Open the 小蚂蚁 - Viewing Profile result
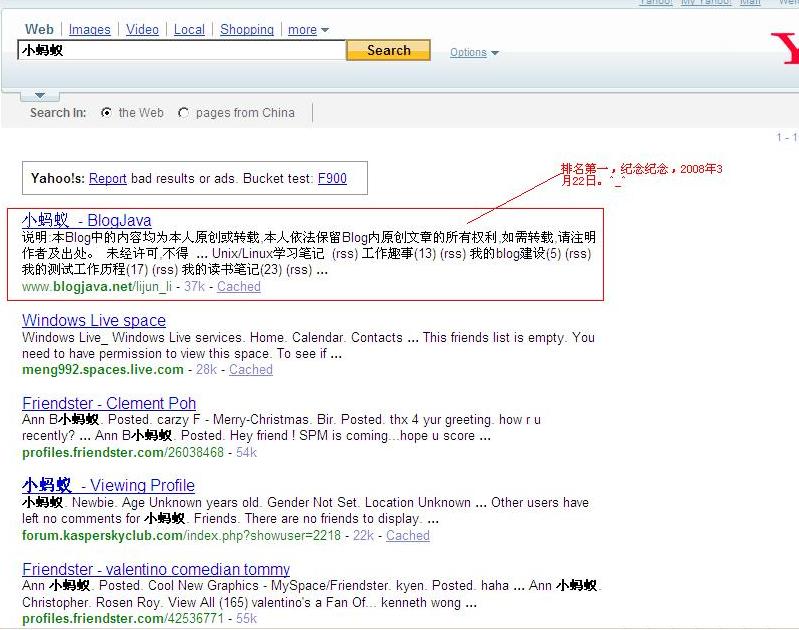 108,485
